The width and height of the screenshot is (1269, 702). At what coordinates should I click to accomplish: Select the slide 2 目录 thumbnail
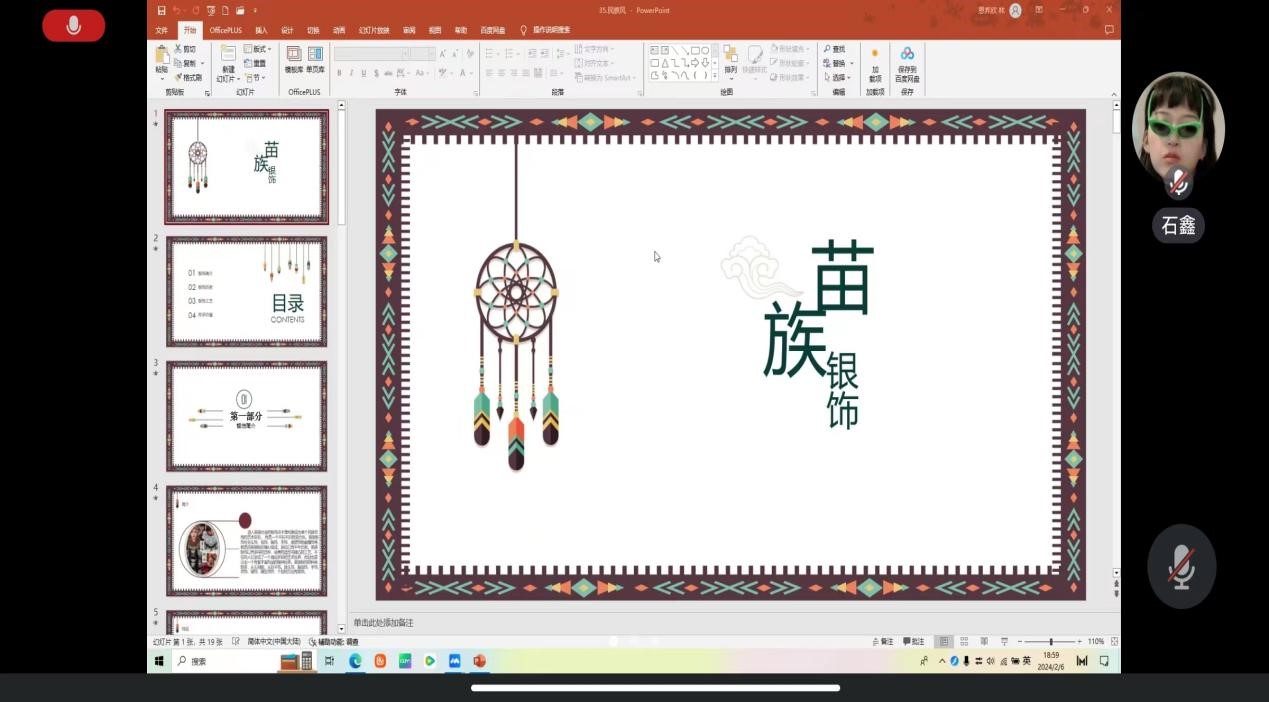[x=246, y=291]
